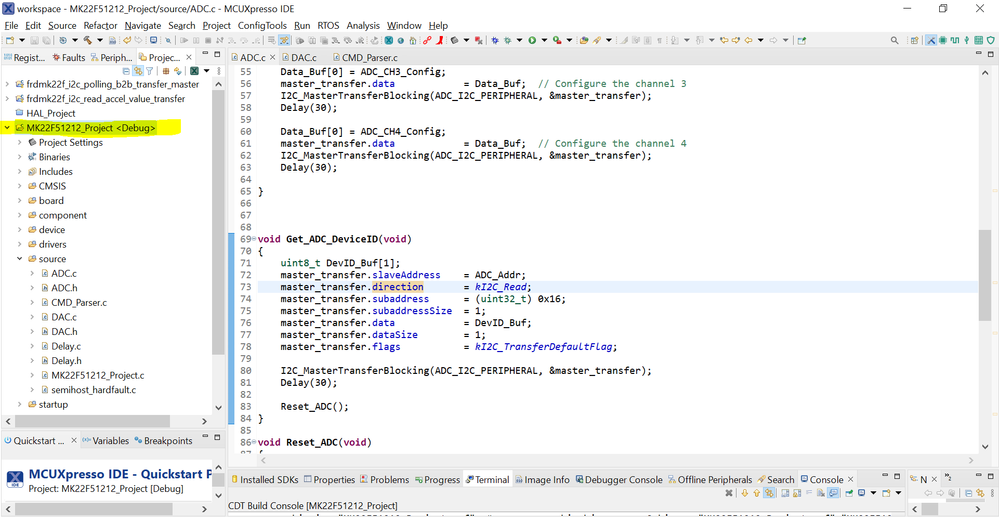Click Collapse All in Project Explorer
Viewport: 999px width, 517px height.
click(126, 70)
